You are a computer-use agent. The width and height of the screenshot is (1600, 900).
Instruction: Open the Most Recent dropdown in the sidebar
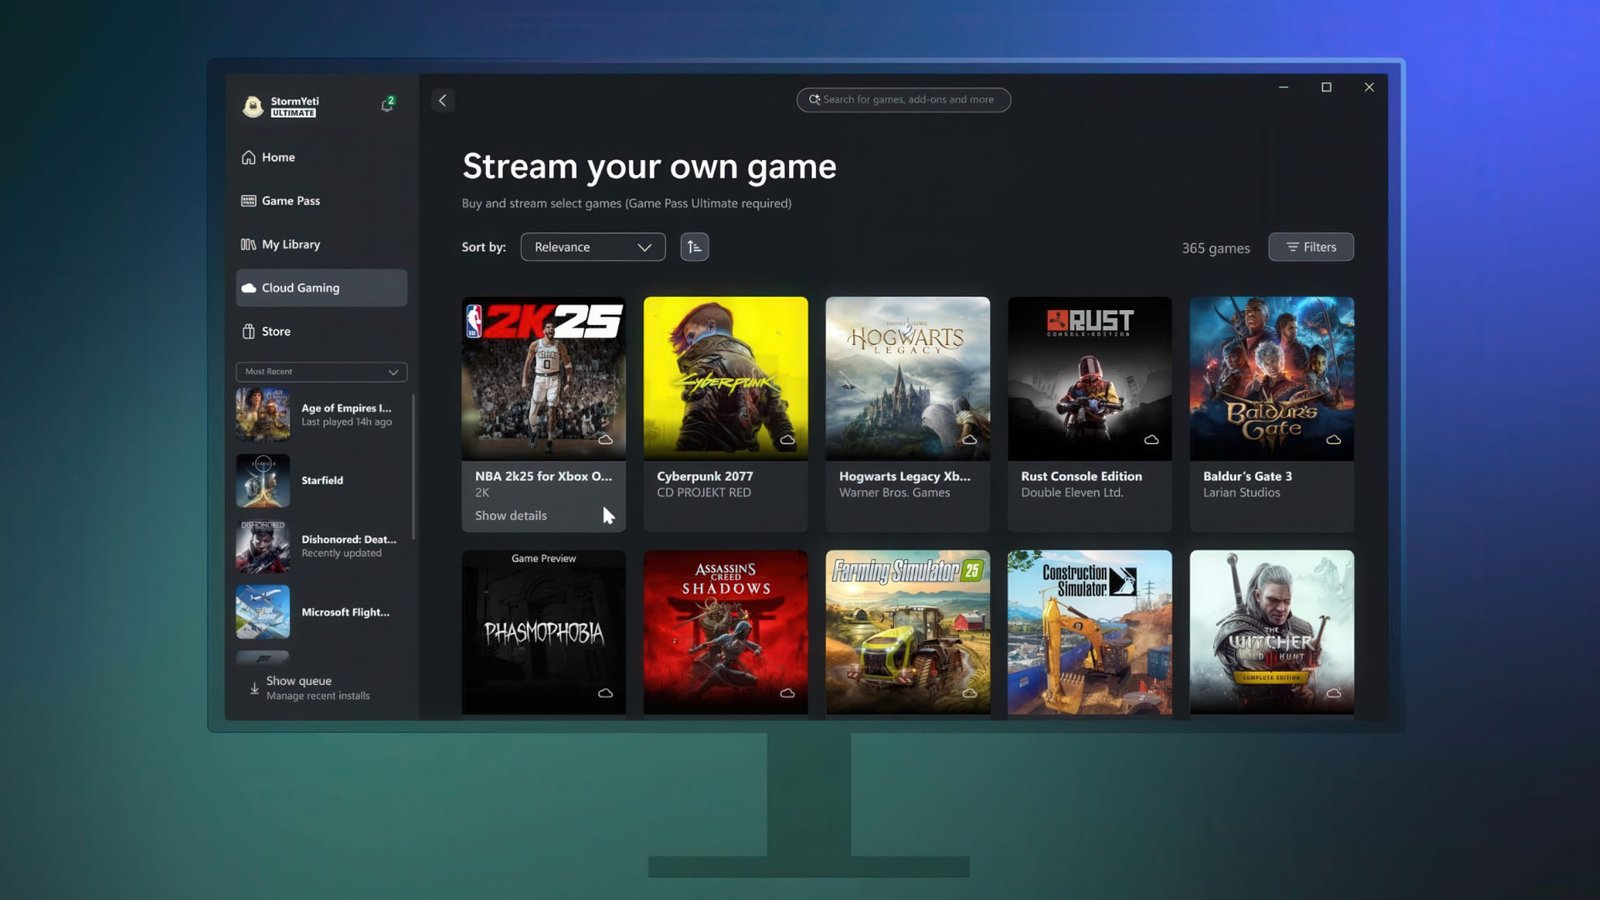click(x=320, y=371)
